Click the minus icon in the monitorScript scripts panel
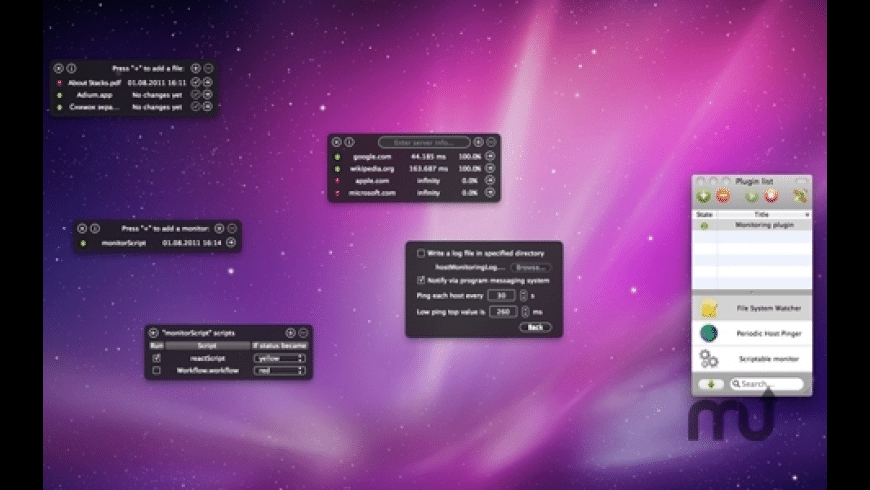Screen dimensions: 870x490 pos(303,333)
